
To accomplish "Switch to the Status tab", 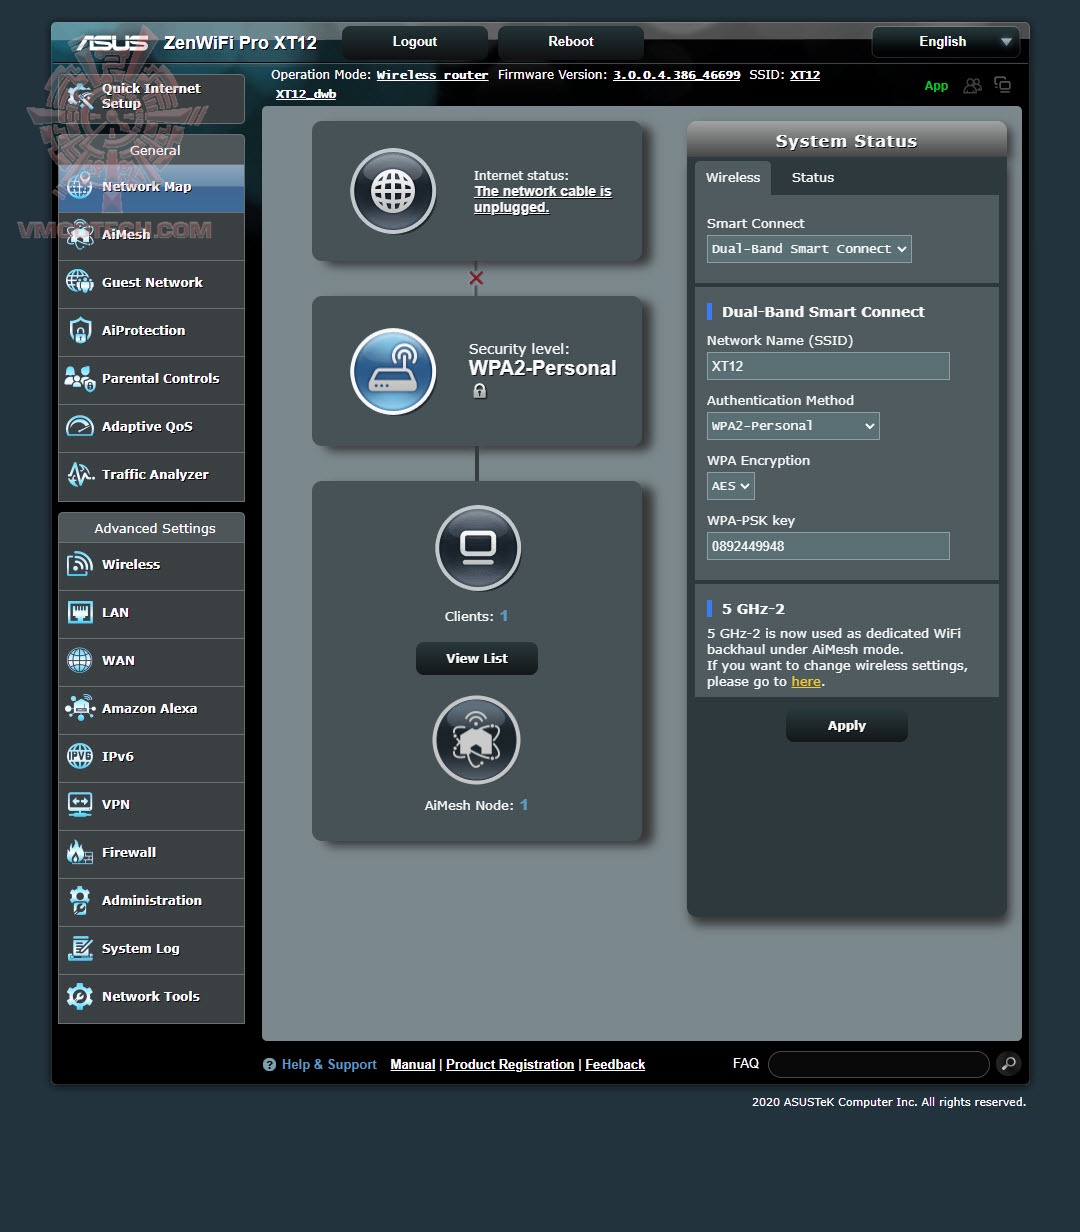I will click(812, 177).
